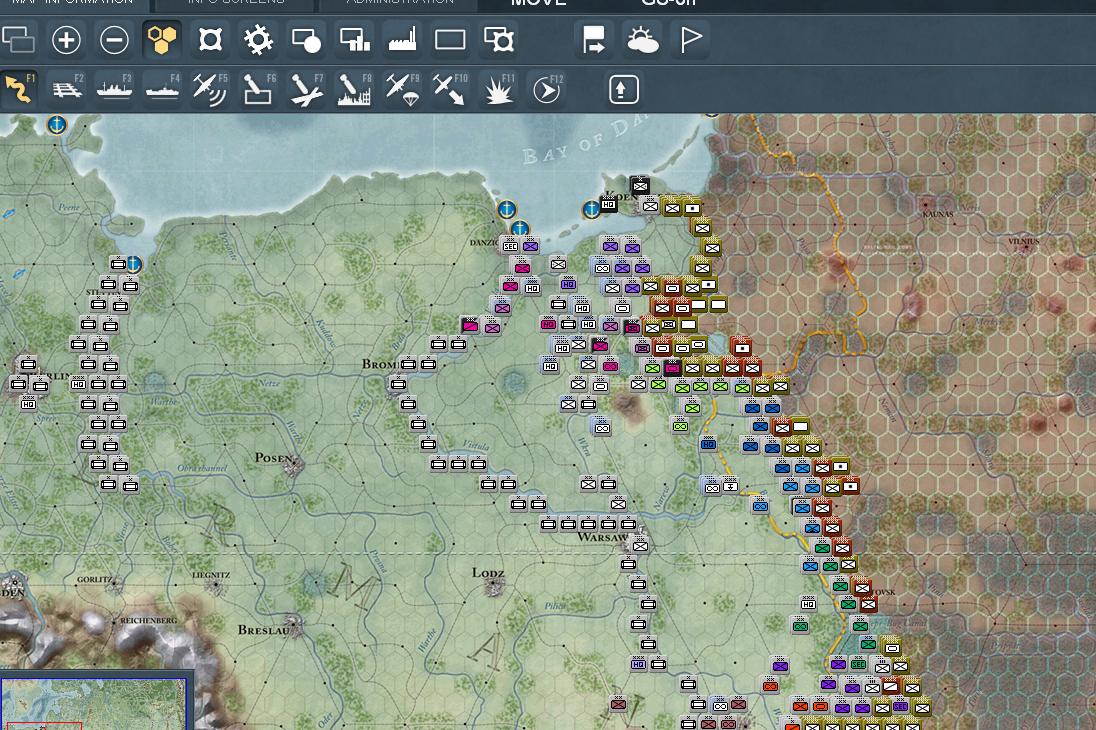Click the Breslau city label

click(x=263, y=630)
